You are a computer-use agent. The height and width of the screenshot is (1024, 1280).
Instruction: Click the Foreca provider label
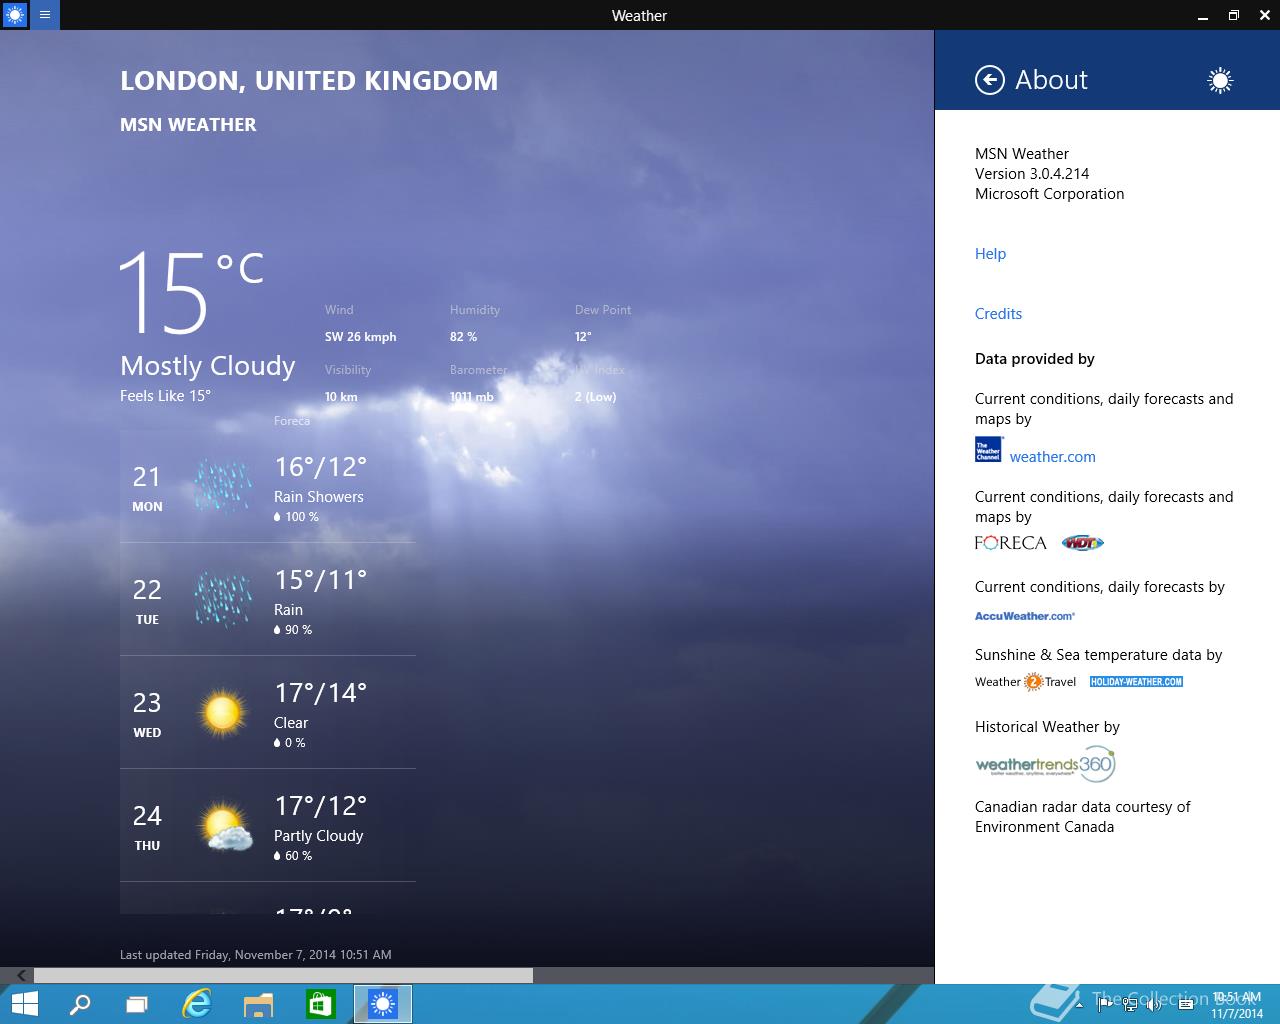coord(292,421)
